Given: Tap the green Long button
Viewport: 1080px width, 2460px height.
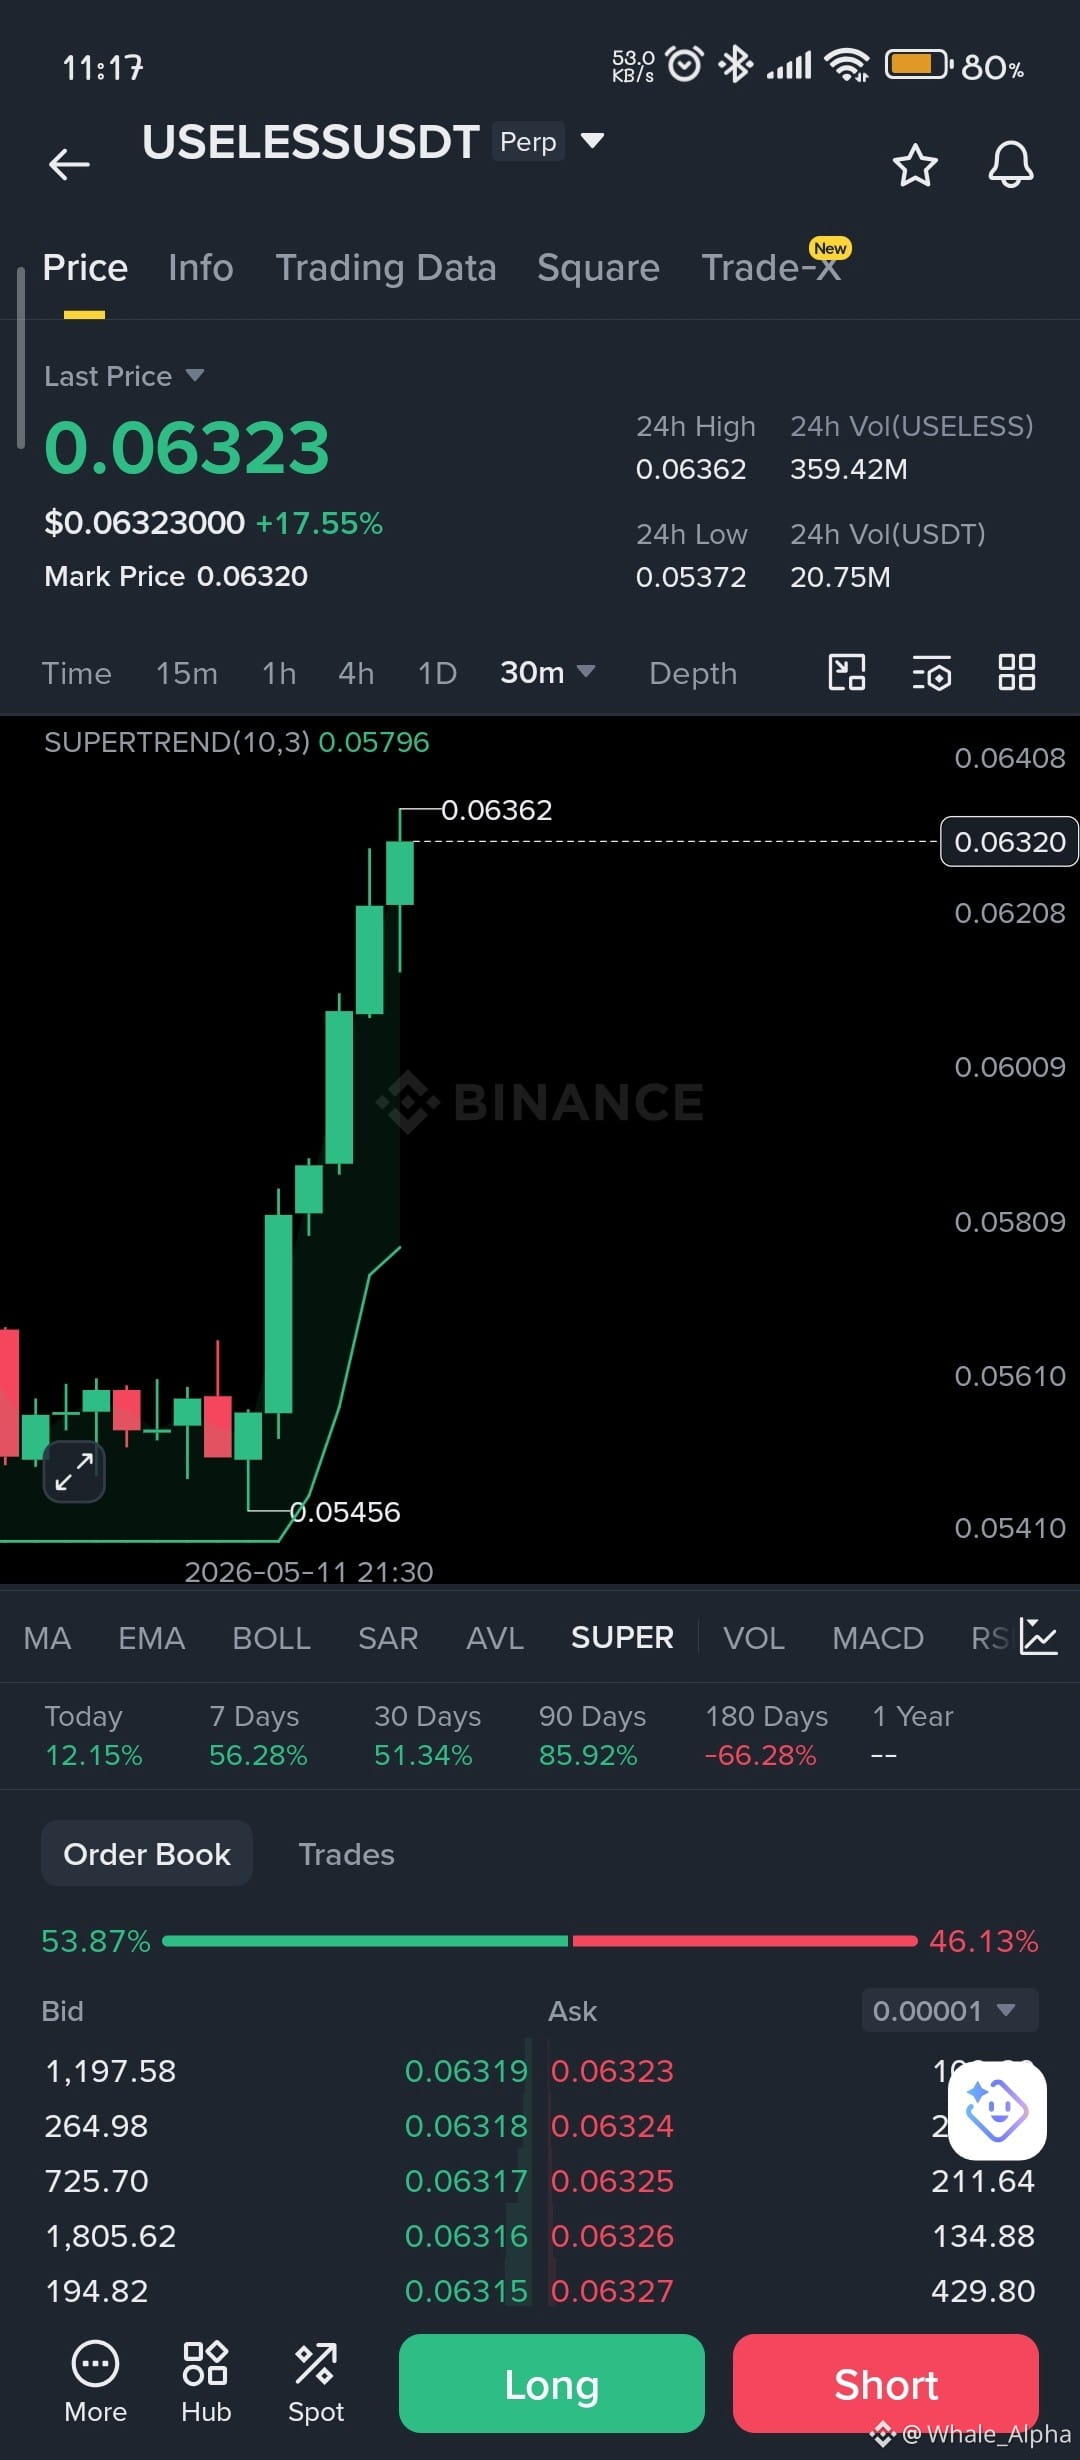Looking at the screenshot, I should pyautogui.click(x=552, y=2384).
